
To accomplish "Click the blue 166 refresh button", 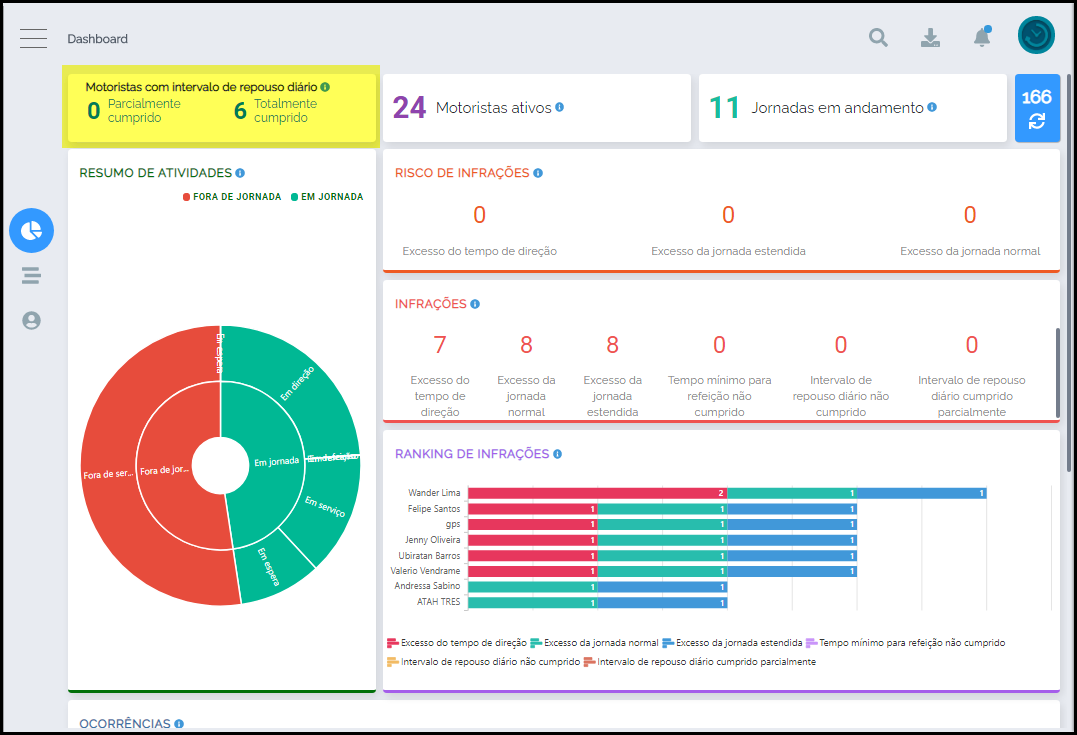I will (1037, 108).
